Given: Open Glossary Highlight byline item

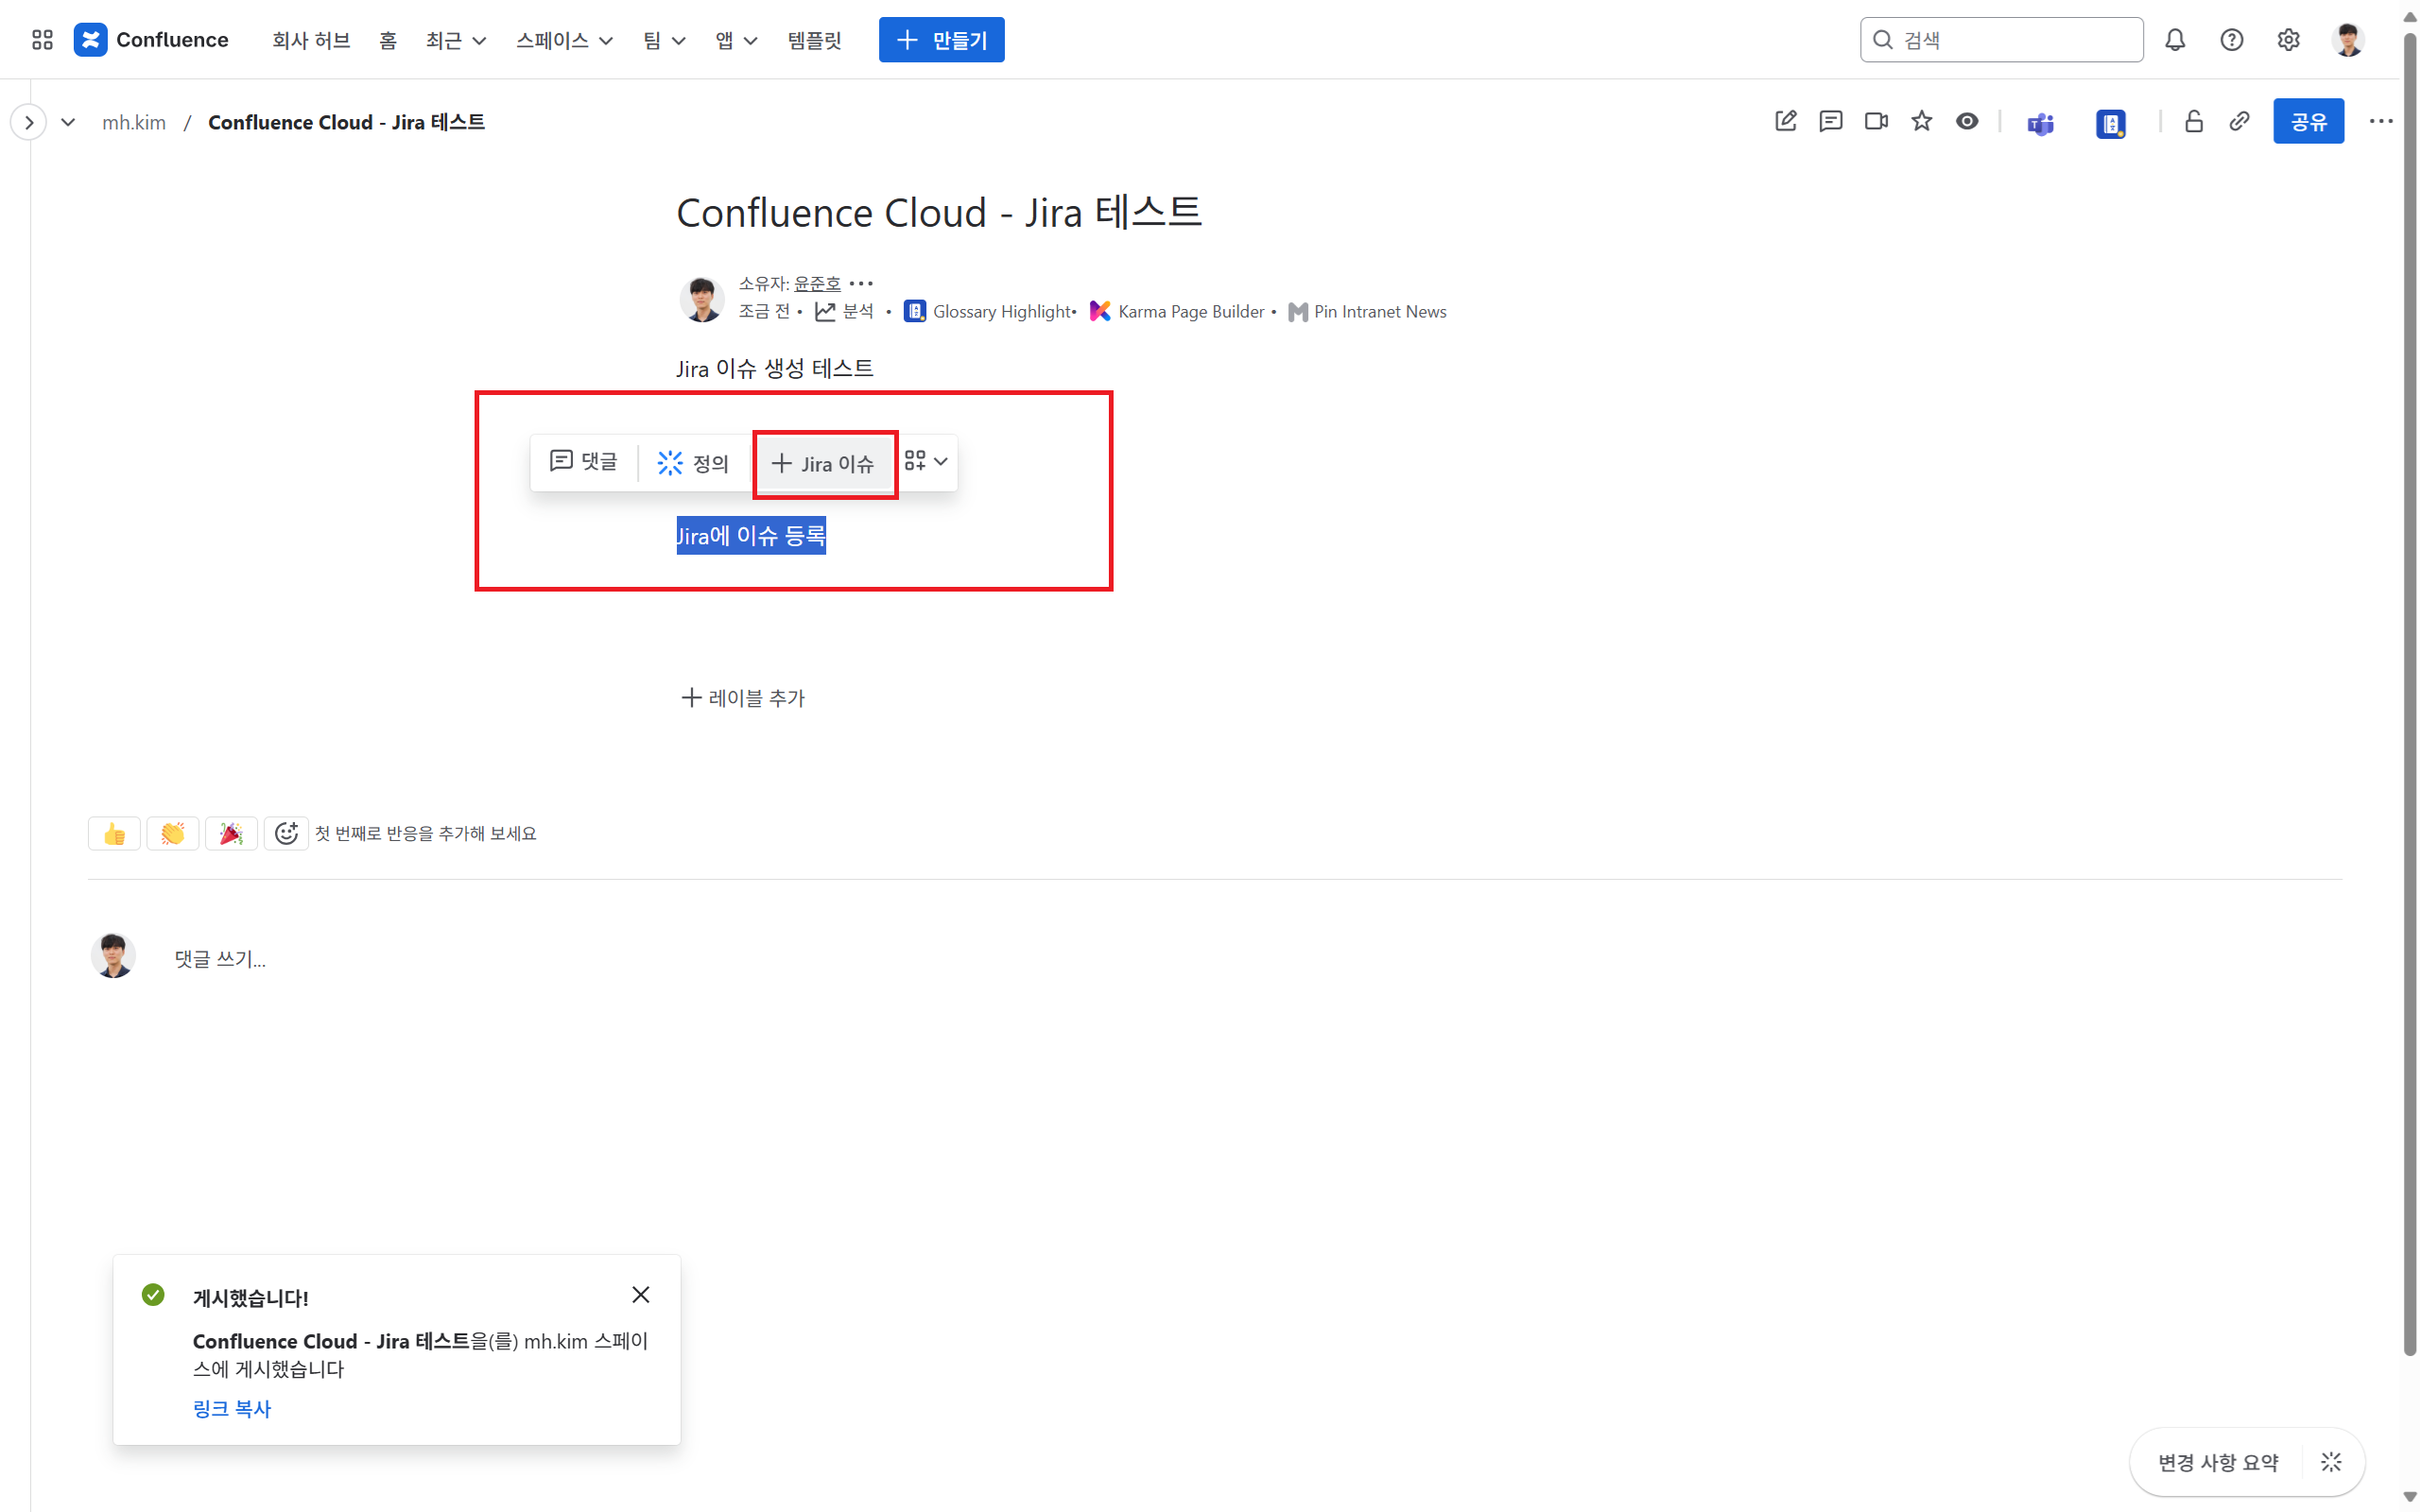Looking at the screenshot, I should coord(988,312).
